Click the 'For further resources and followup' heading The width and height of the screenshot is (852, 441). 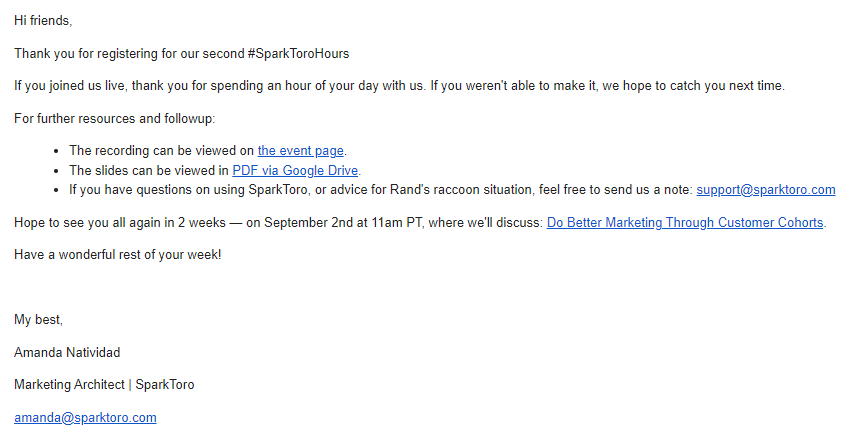click(115, 118)
